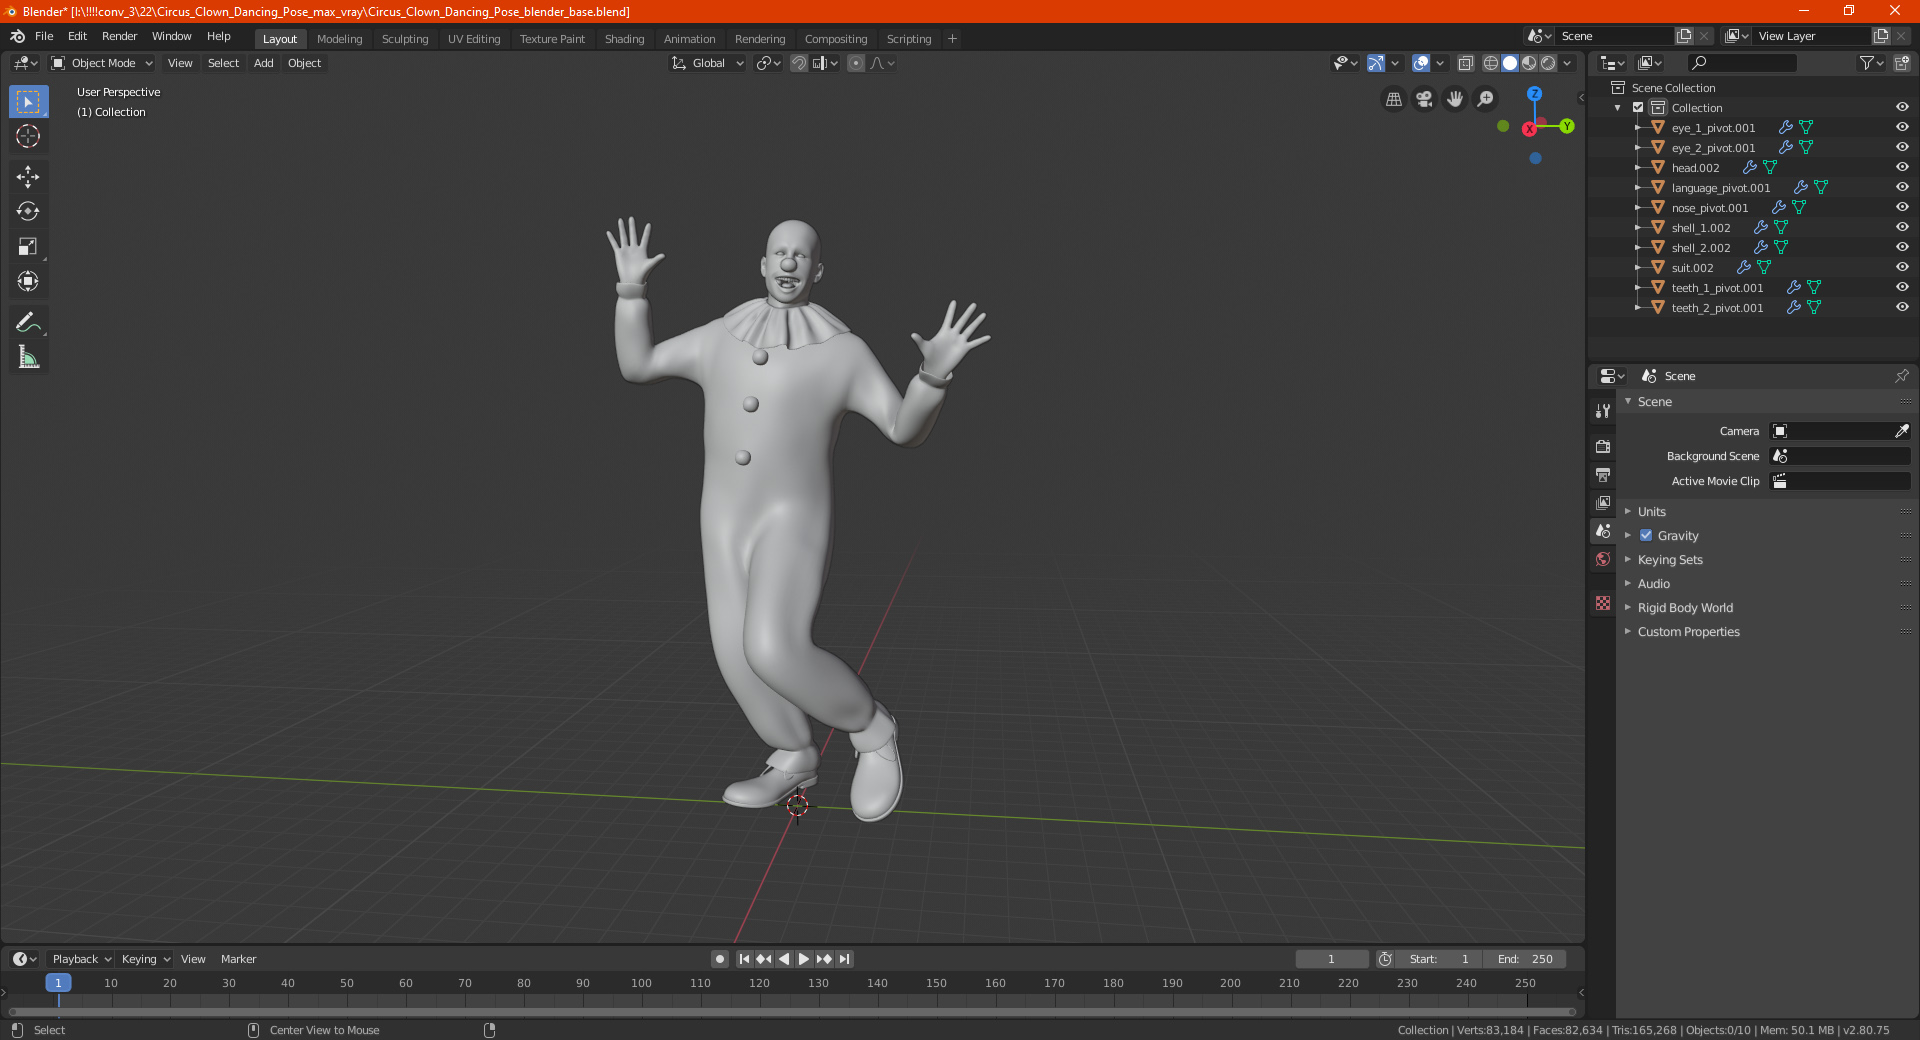The height and width of the screenshot is (1040, 1920).
Task: Disable the Gravity checkbox
Action: (1646, 536)
